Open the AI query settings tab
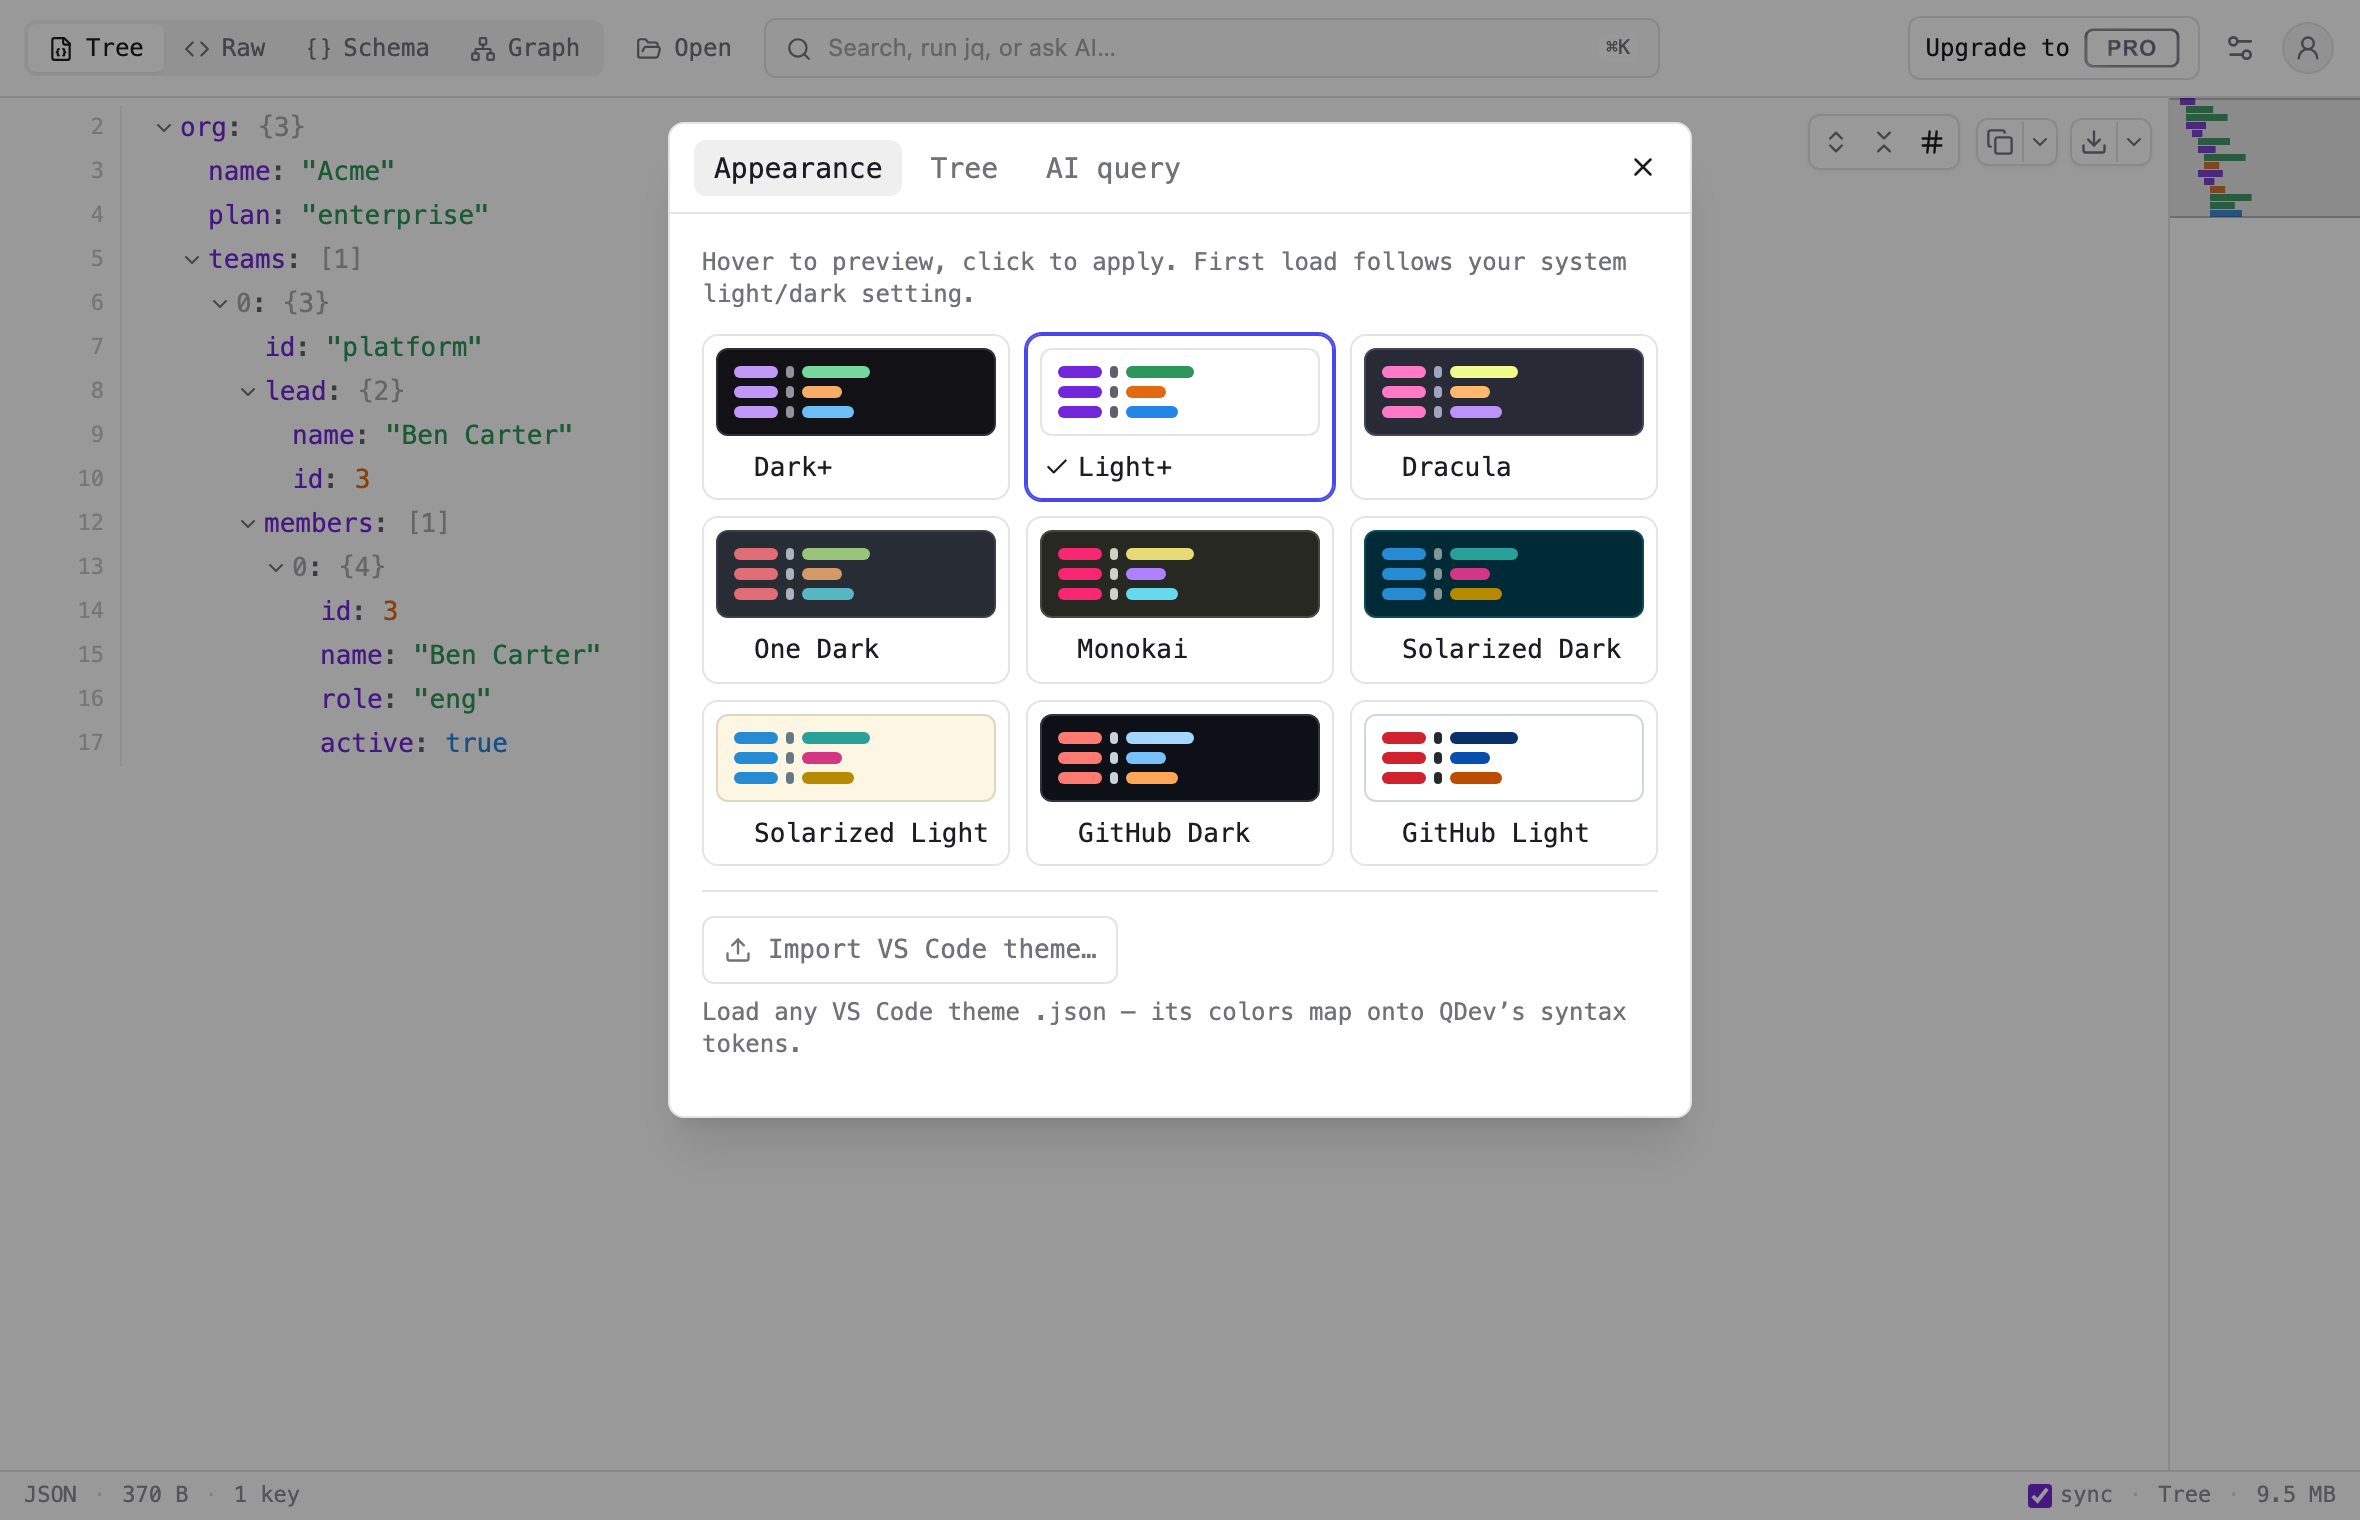This screenshot has height=1520, width=2360. 1112,168
